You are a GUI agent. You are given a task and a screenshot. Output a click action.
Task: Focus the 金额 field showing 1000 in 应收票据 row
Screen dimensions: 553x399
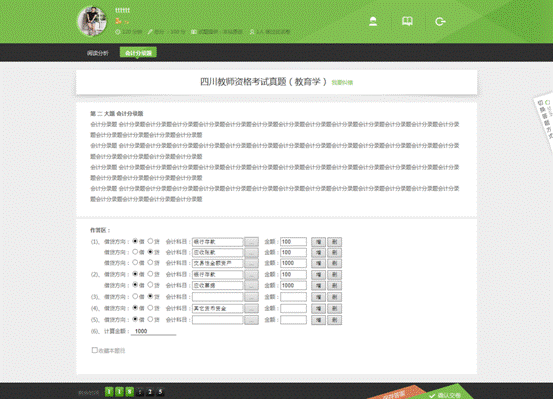[x=293, y=285]
